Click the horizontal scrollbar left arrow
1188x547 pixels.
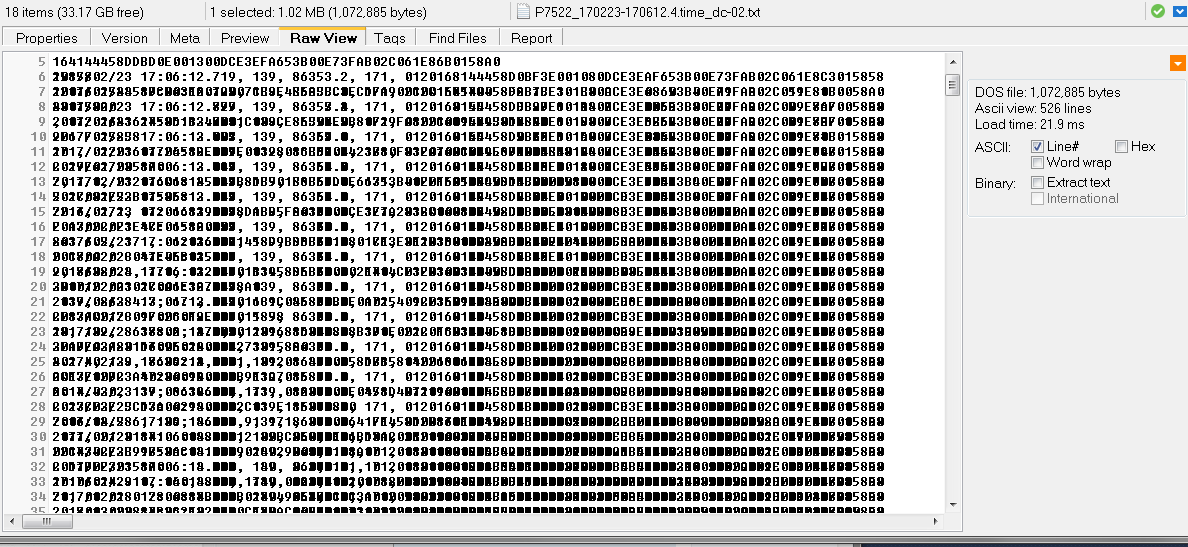pyautogui.click(x=12, y=521)
